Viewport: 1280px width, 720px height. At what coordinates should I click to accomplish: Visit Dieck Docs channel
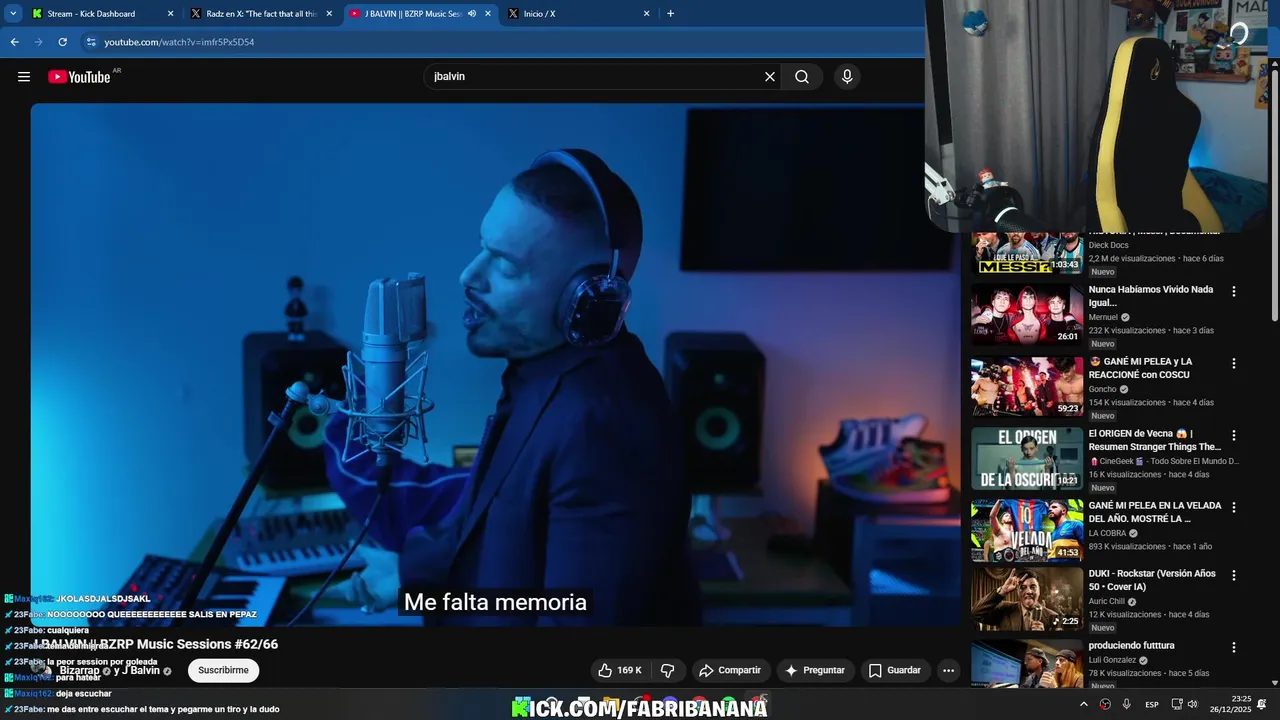point(1108,245)
